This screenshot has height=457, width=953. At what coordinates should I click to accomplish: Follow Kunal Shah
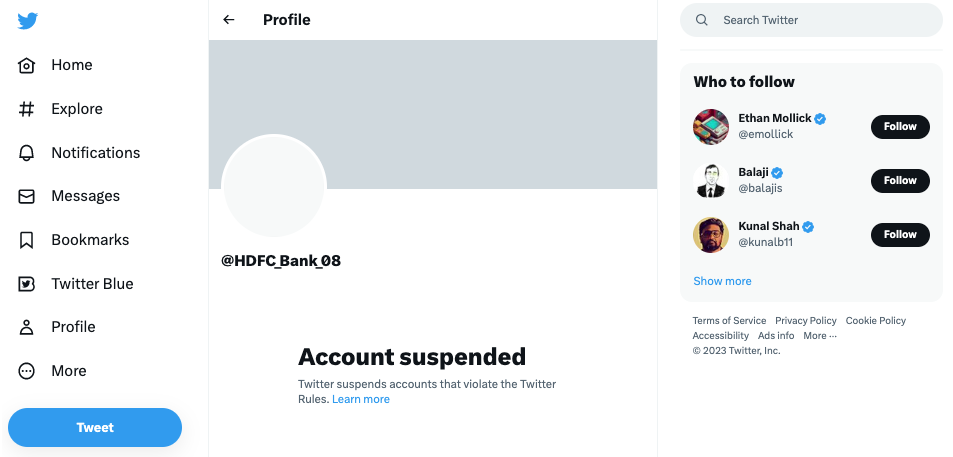click(x=900, y=235)
